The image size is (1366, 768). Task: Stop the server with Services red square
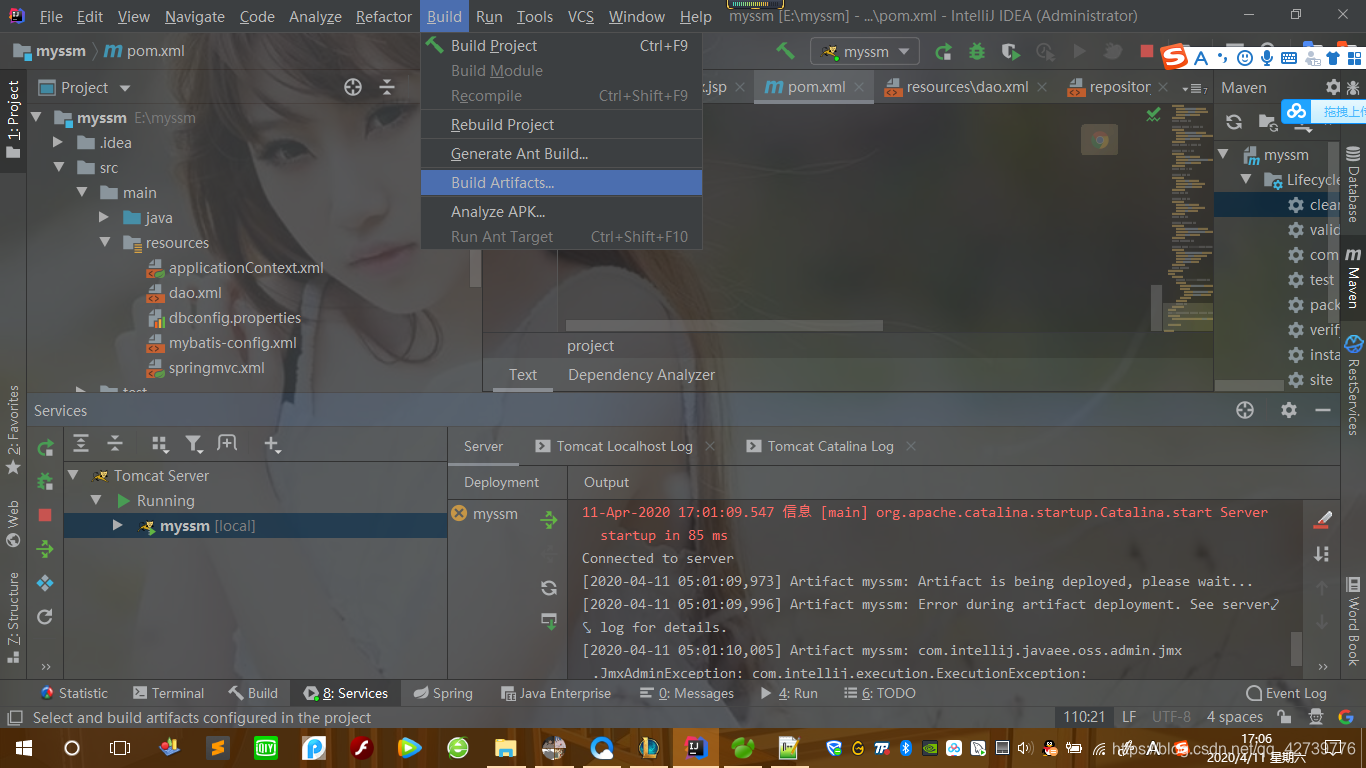[45, 515]
